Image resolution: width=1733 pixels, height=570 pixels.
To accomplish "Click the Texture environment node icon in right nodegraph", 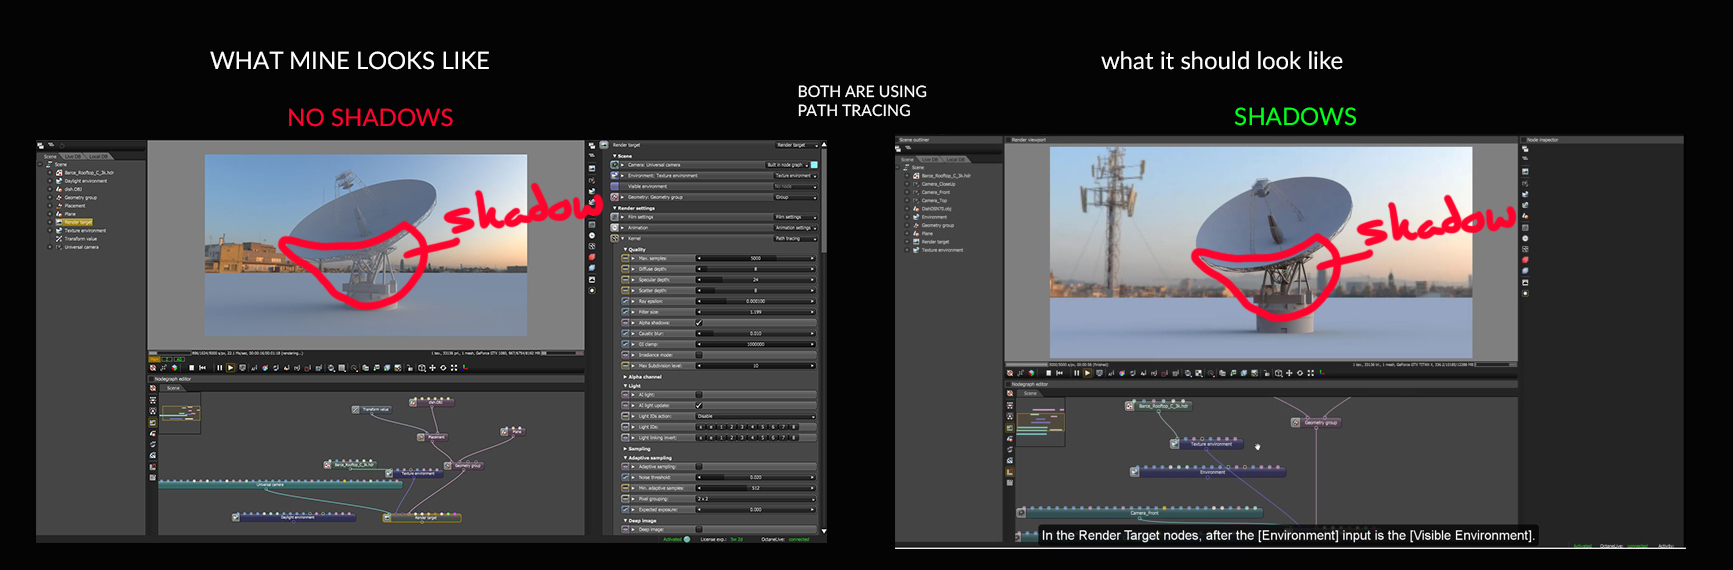I will 1174,444.
